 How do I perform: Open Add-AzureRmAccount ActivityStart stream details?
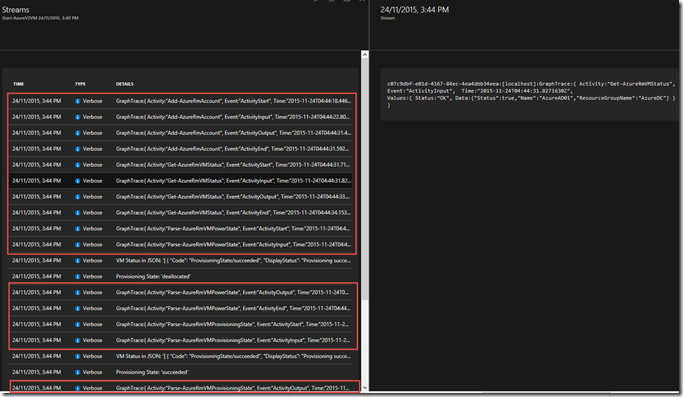point(180,101)
